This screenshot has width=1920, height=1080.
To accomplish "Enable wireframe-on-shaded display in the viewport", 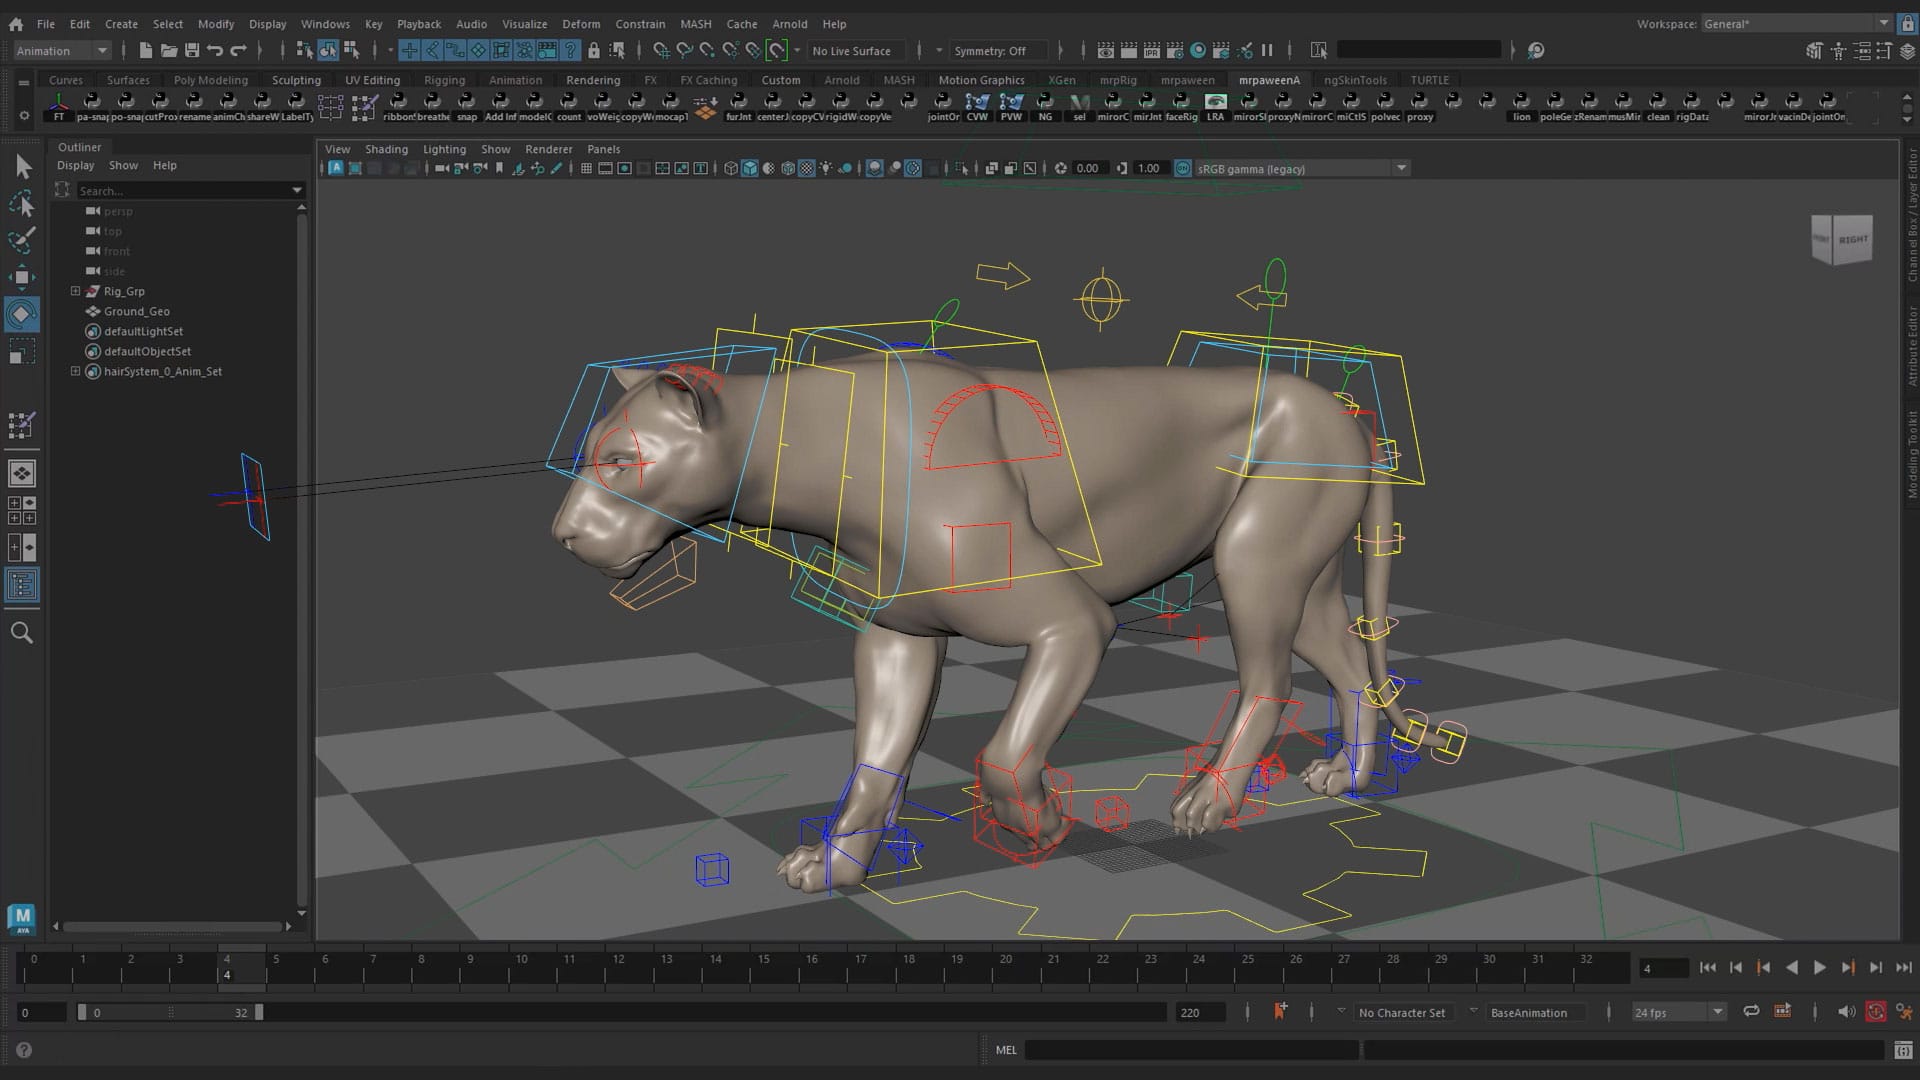I will 788,168.
